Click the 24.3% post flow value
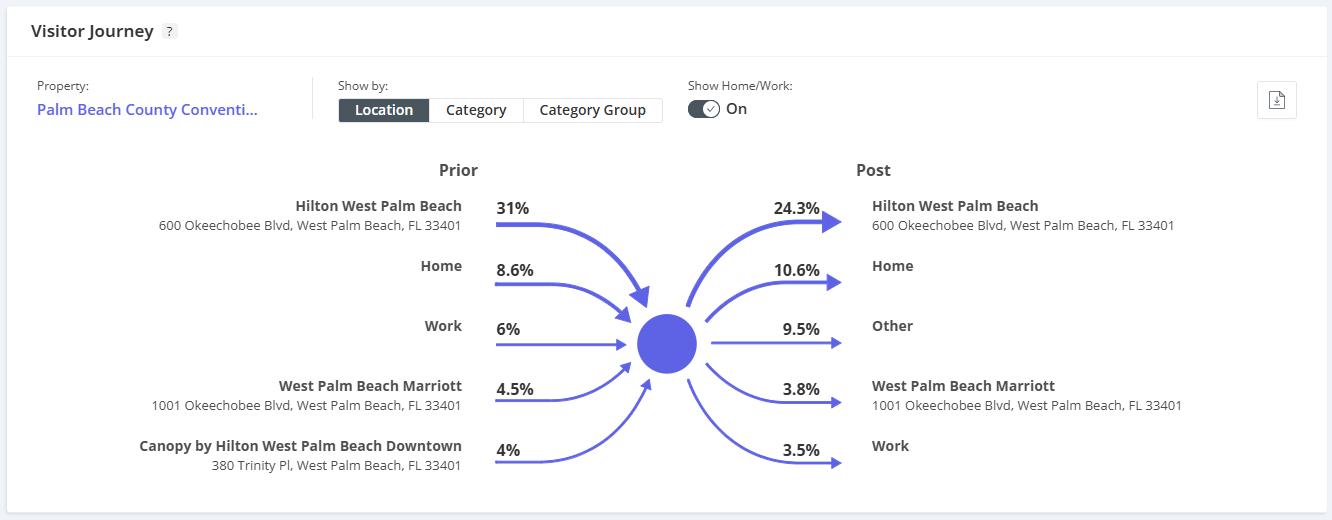 [x=796, y=209]
